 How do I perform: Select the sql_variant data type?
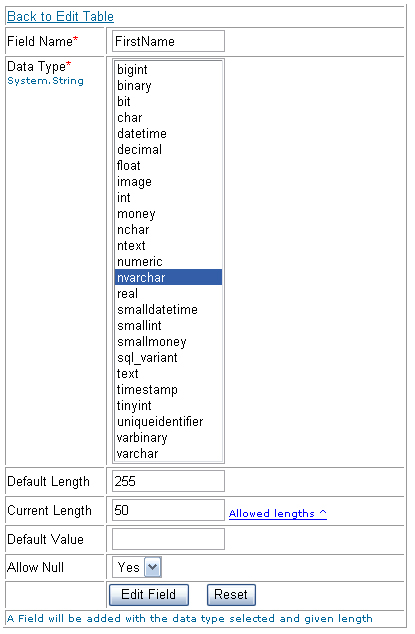[x=168, y=357]
